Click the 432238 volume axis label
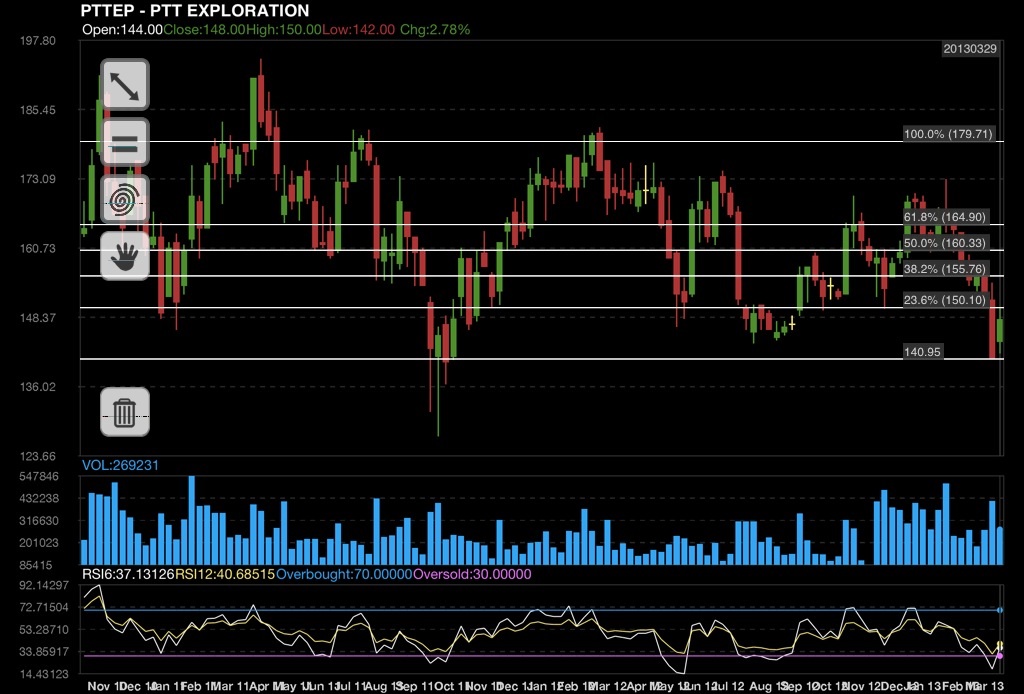 (39, 498)
